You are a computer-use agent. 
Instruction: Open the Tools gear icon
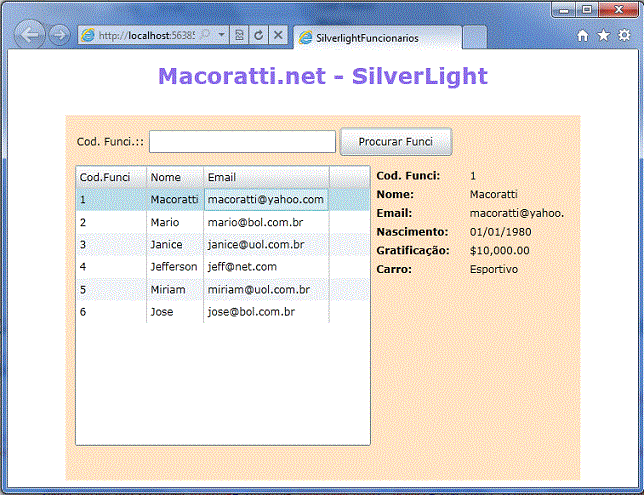tap(624, 35)
